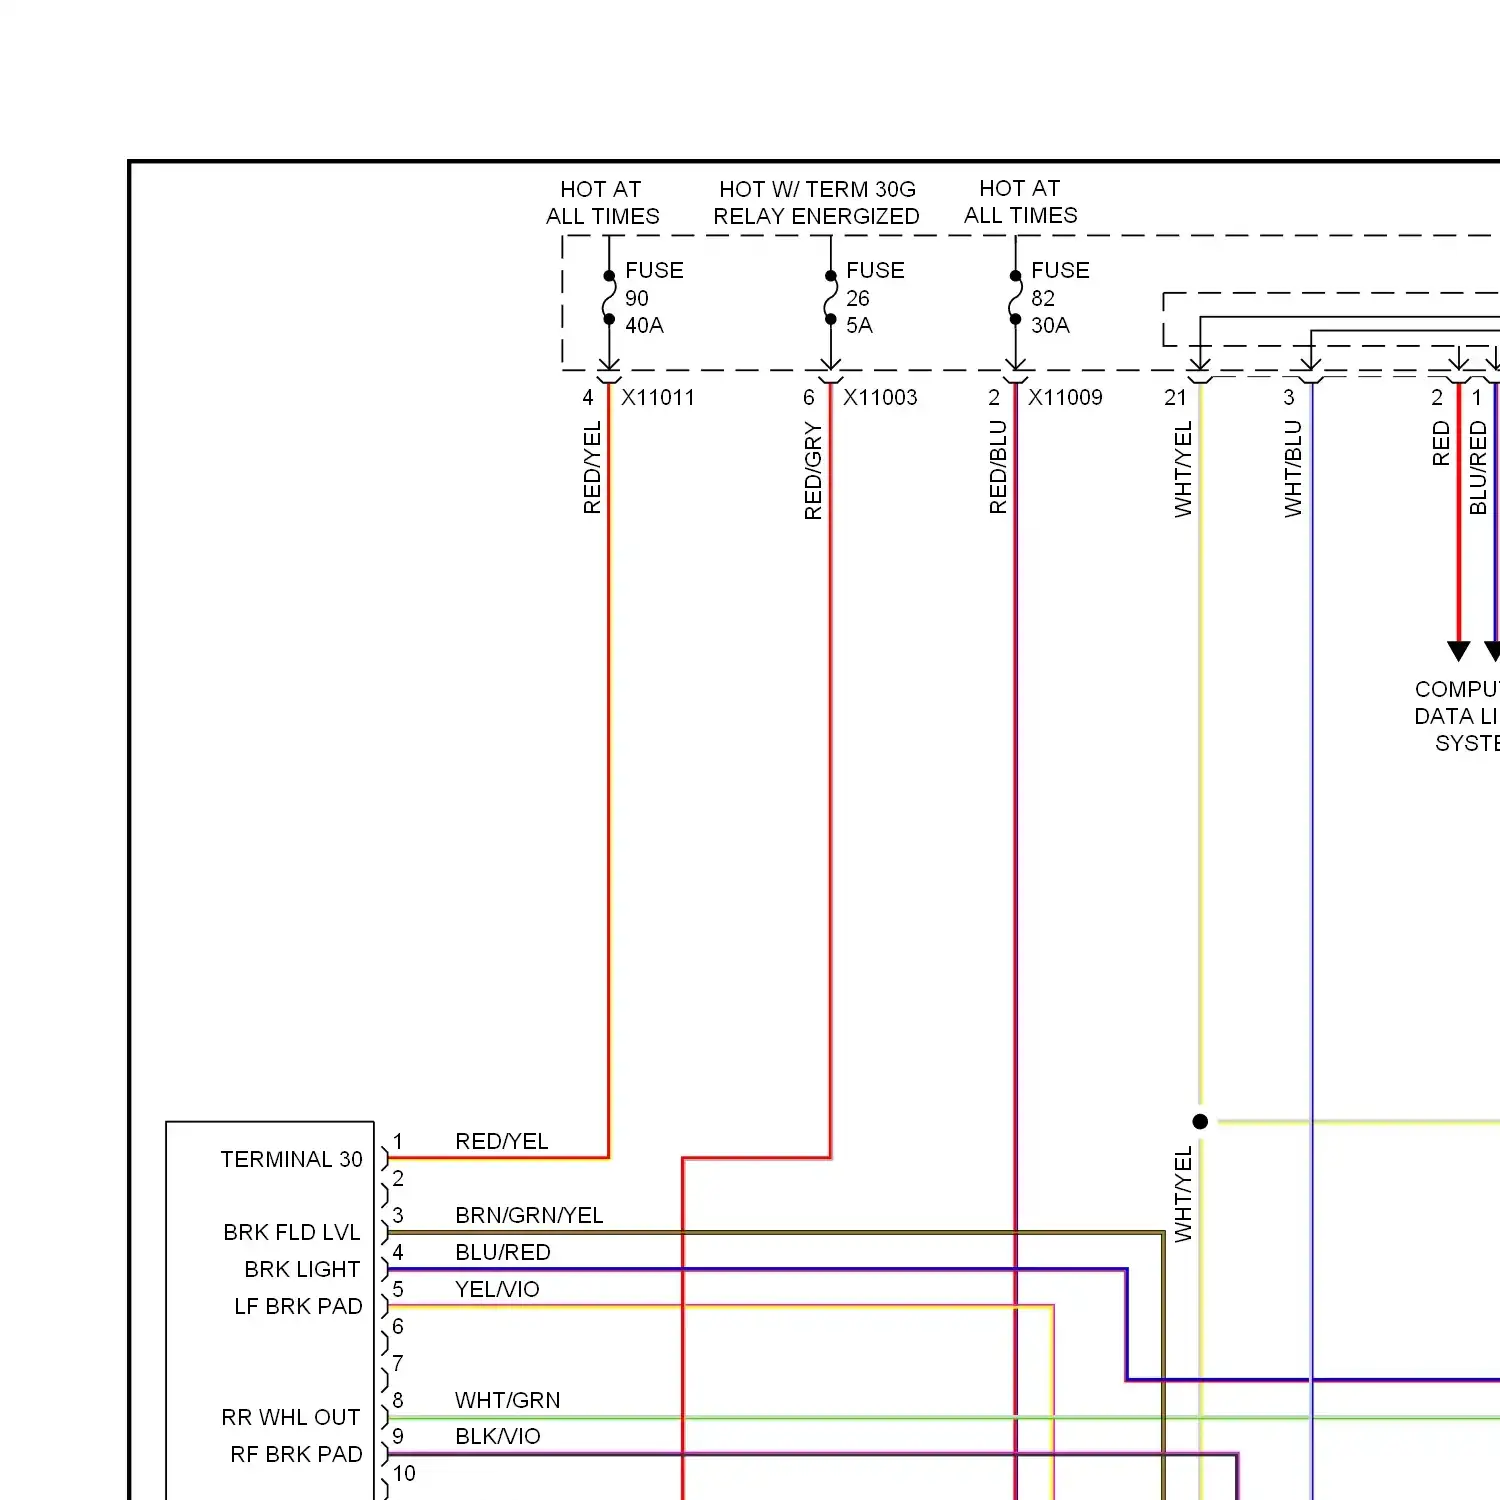Click module pin number "7"

point(398,1363)
